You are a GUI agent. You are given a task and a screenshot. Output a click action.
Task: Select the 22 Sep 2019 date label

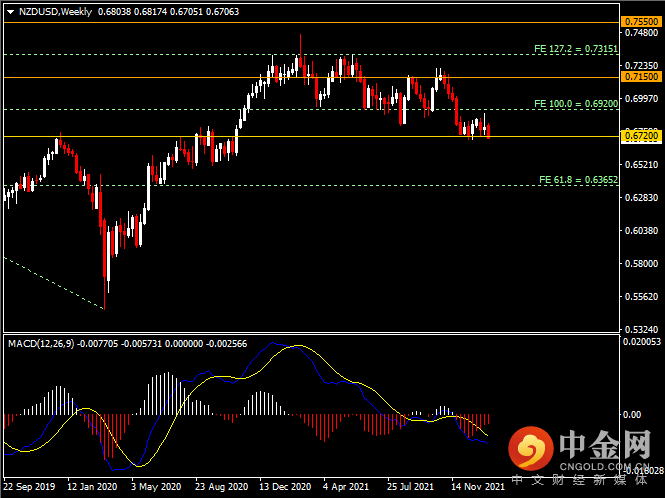click(29, 487)
